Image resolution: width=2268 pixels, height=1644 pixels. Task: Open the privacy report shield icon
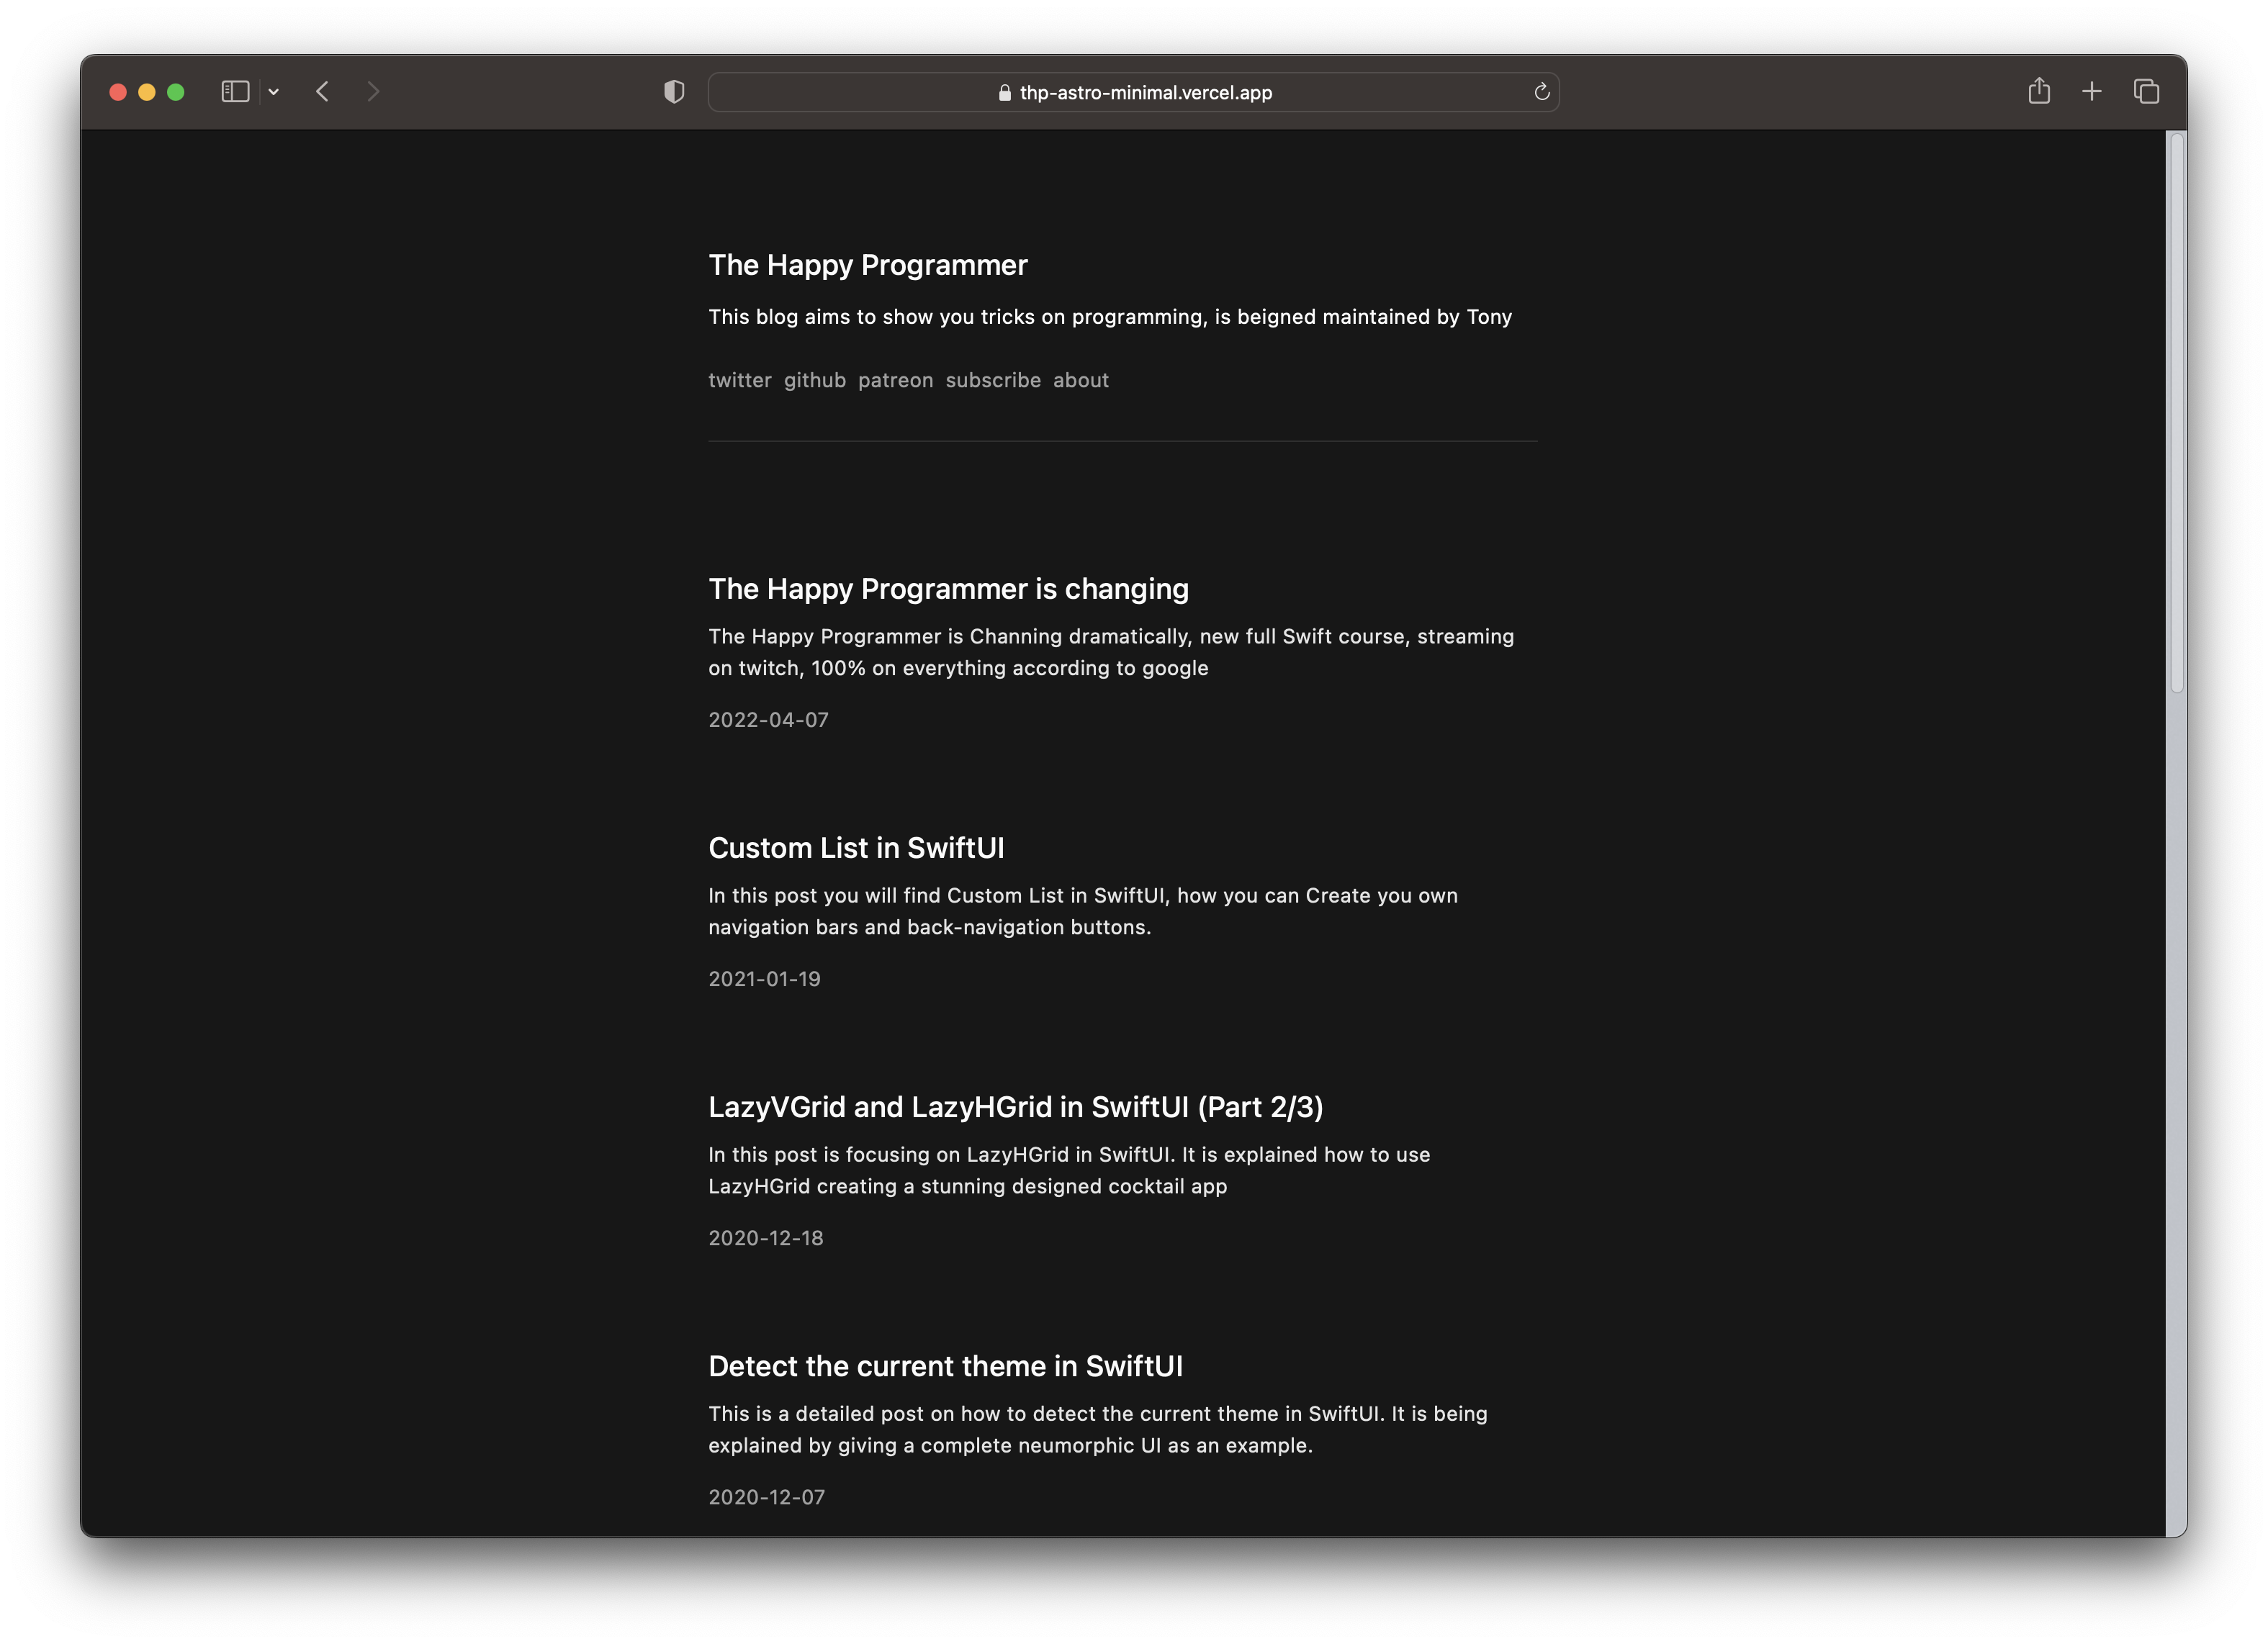click(674, 91)
